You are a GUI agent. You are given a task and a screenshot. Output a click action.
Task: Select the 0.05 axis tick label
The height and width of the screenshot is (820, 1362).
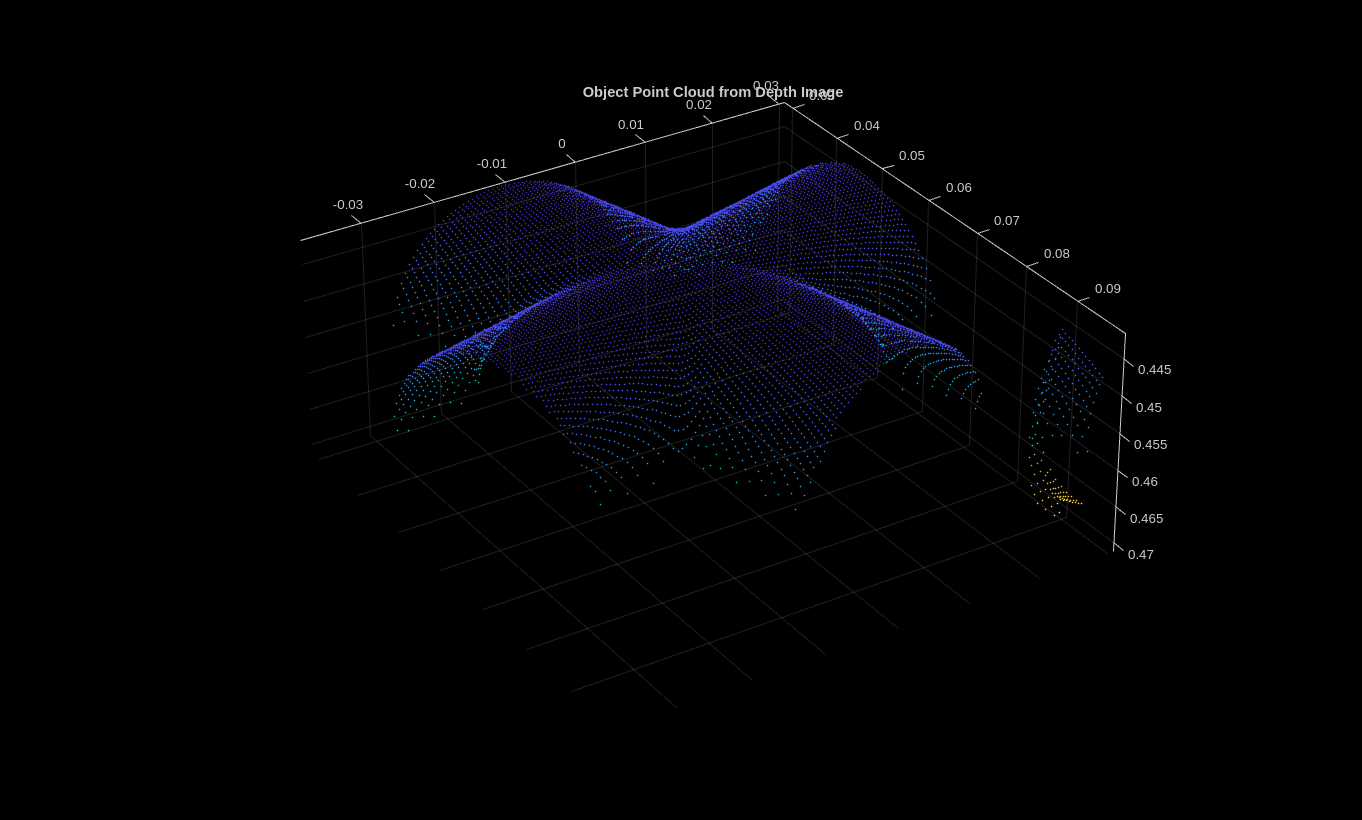(912, 156)
